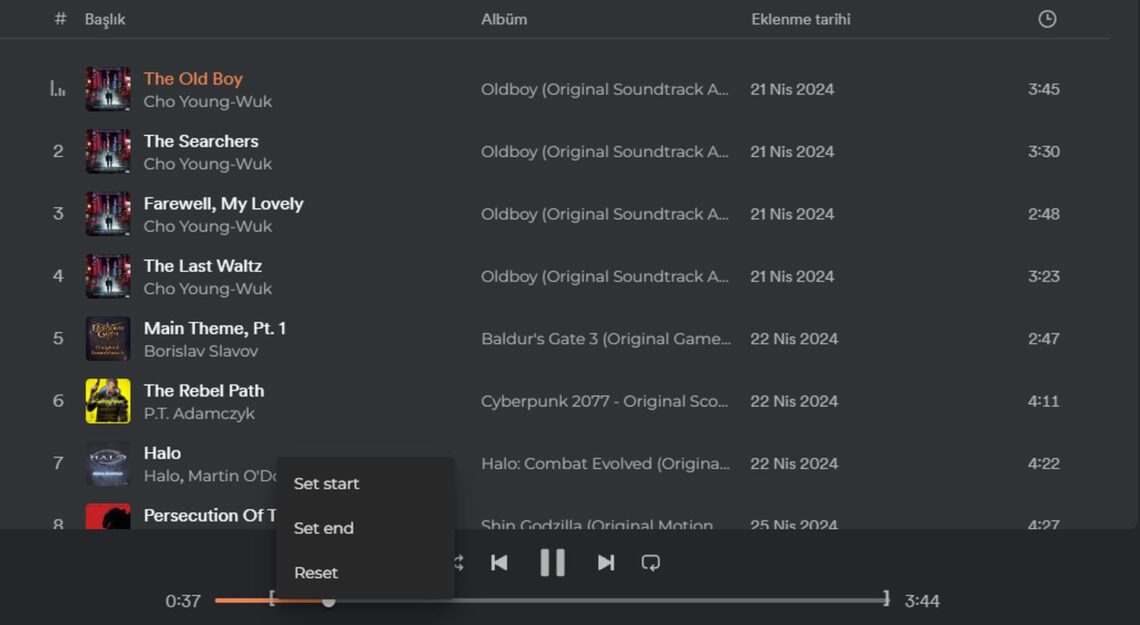Screen dimensions: 1140x625
Task: Pause the currently playing track
Action: 552,562
